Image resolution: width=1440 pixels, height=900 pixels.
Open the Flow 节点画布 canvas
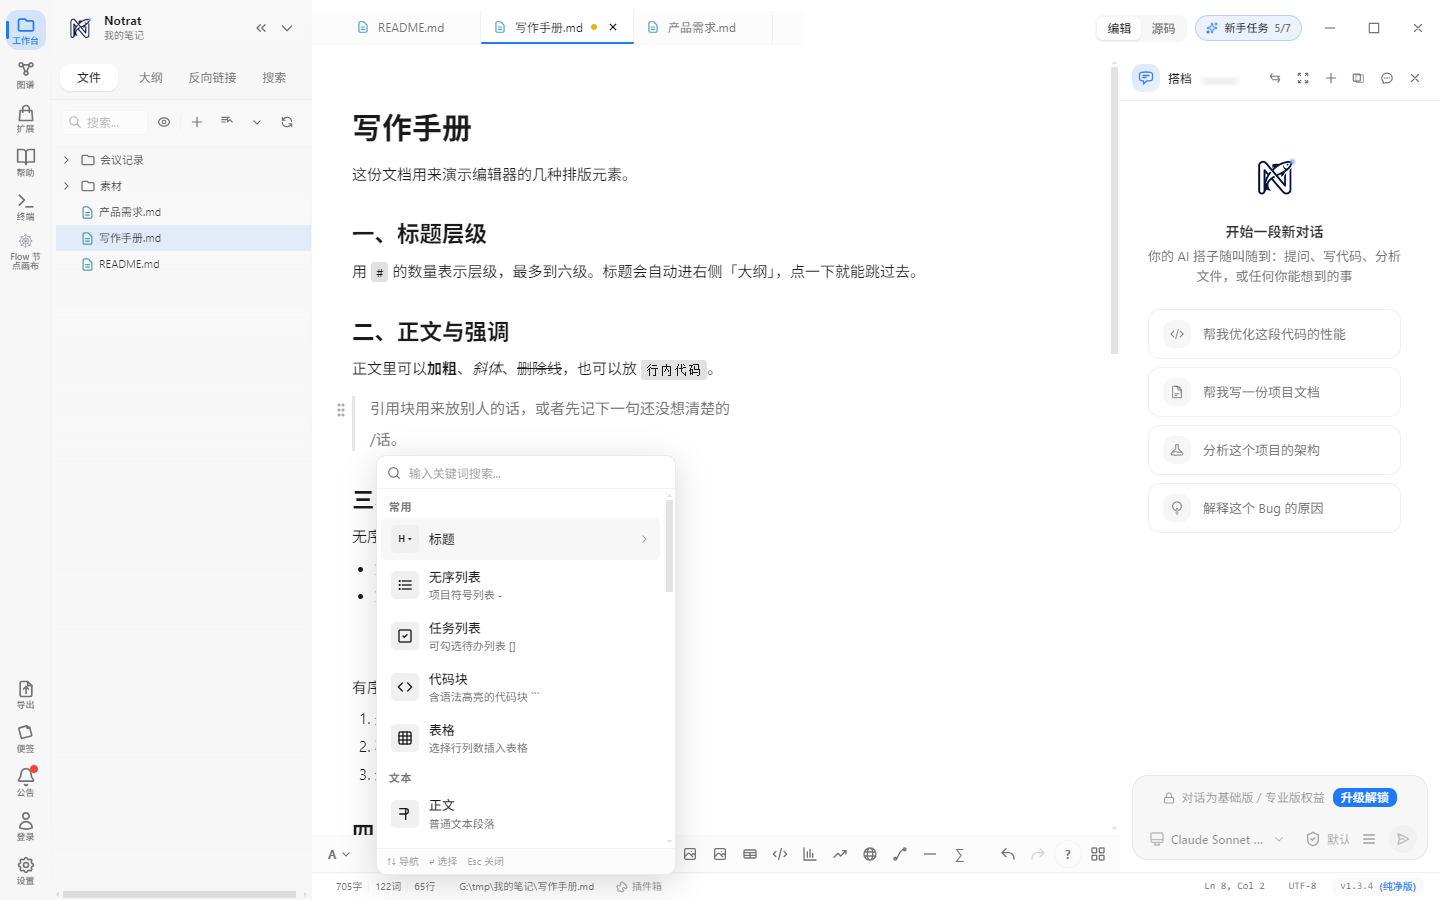[25, 252]
